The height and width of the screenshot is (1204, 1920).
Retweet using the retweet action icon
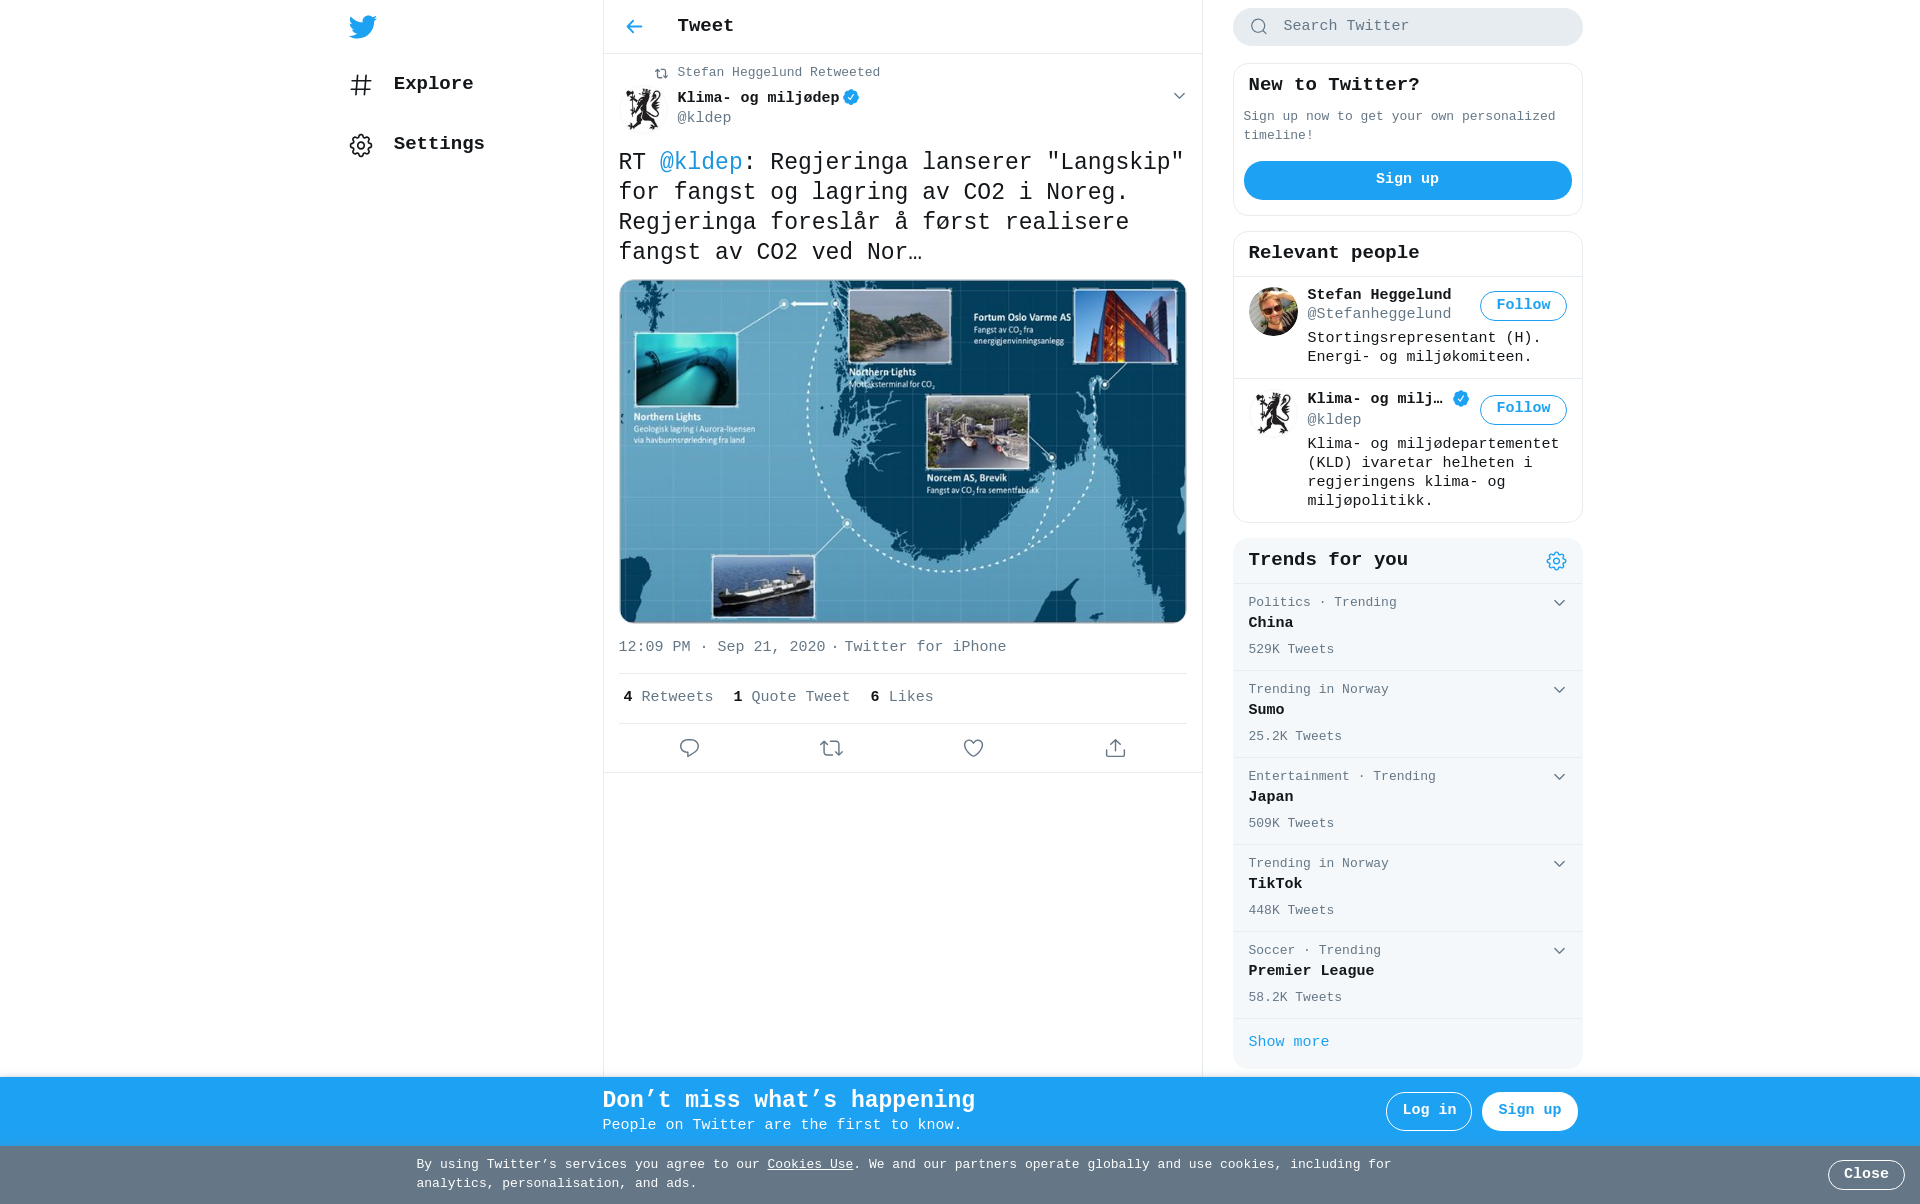click(x=831, y=748)
